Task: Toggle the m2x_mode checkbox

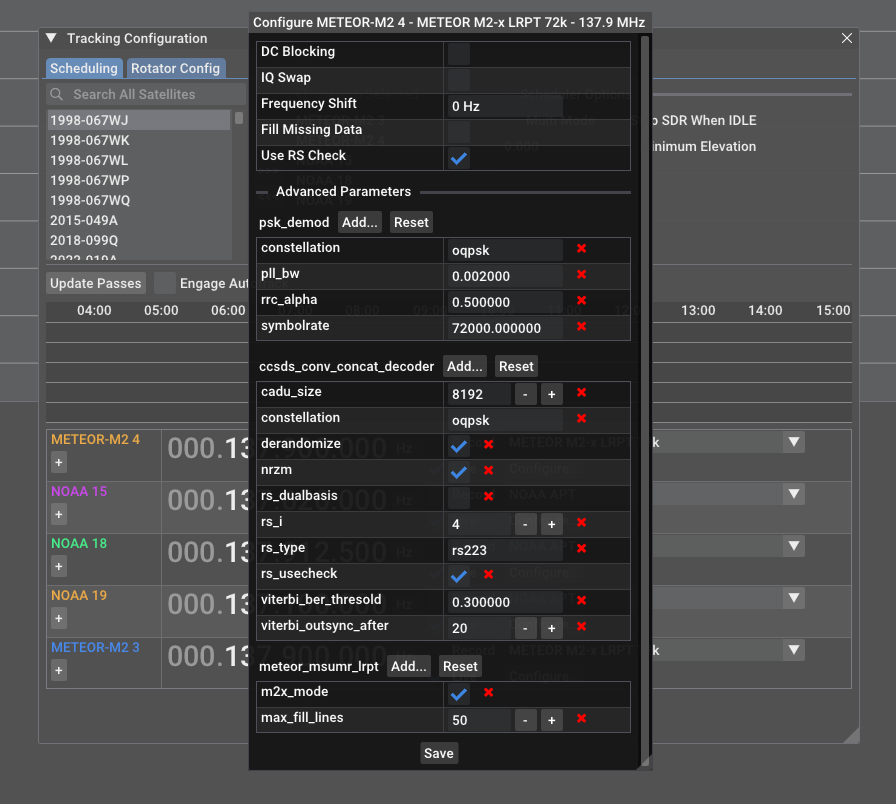Action: [458, 694]
